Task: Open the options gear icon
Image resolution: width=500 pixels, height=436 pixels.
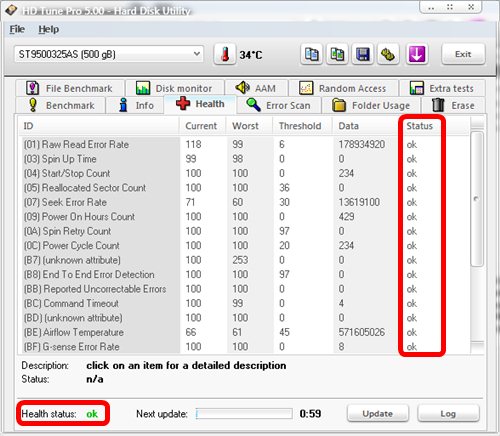Action: (x=388, y=54)
